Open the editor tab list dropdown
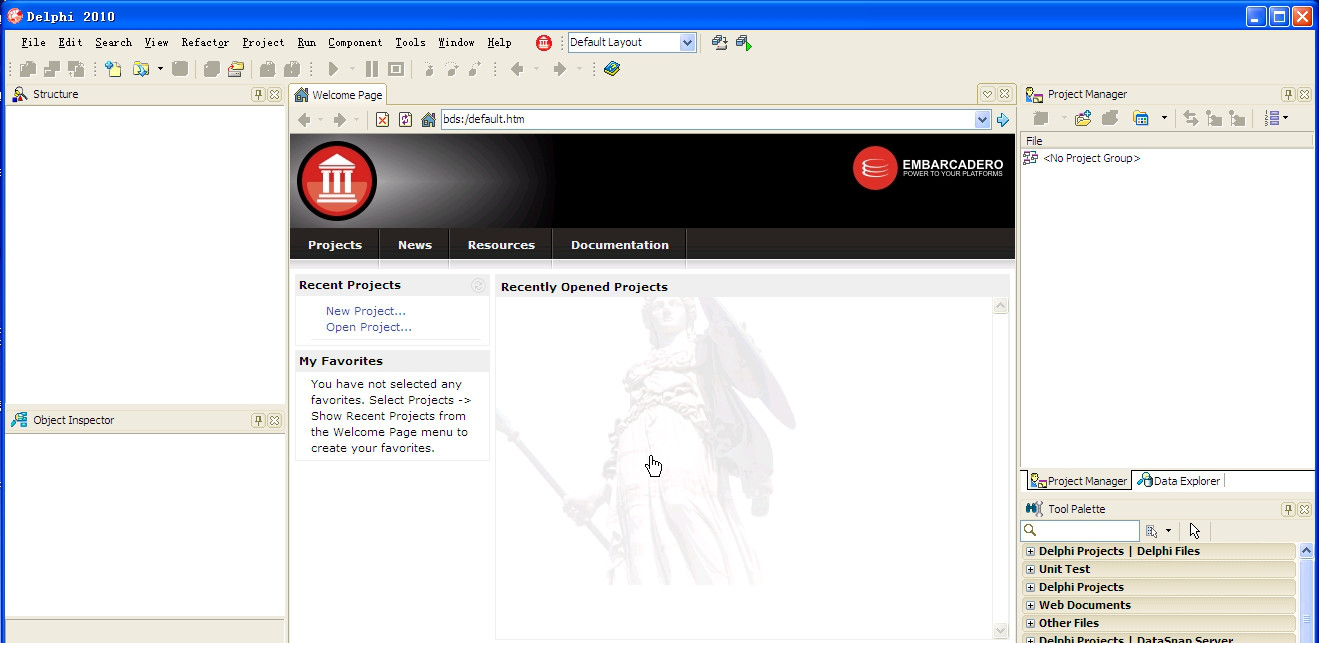This screenshot has width=1319, height=668. click(987, 94)
